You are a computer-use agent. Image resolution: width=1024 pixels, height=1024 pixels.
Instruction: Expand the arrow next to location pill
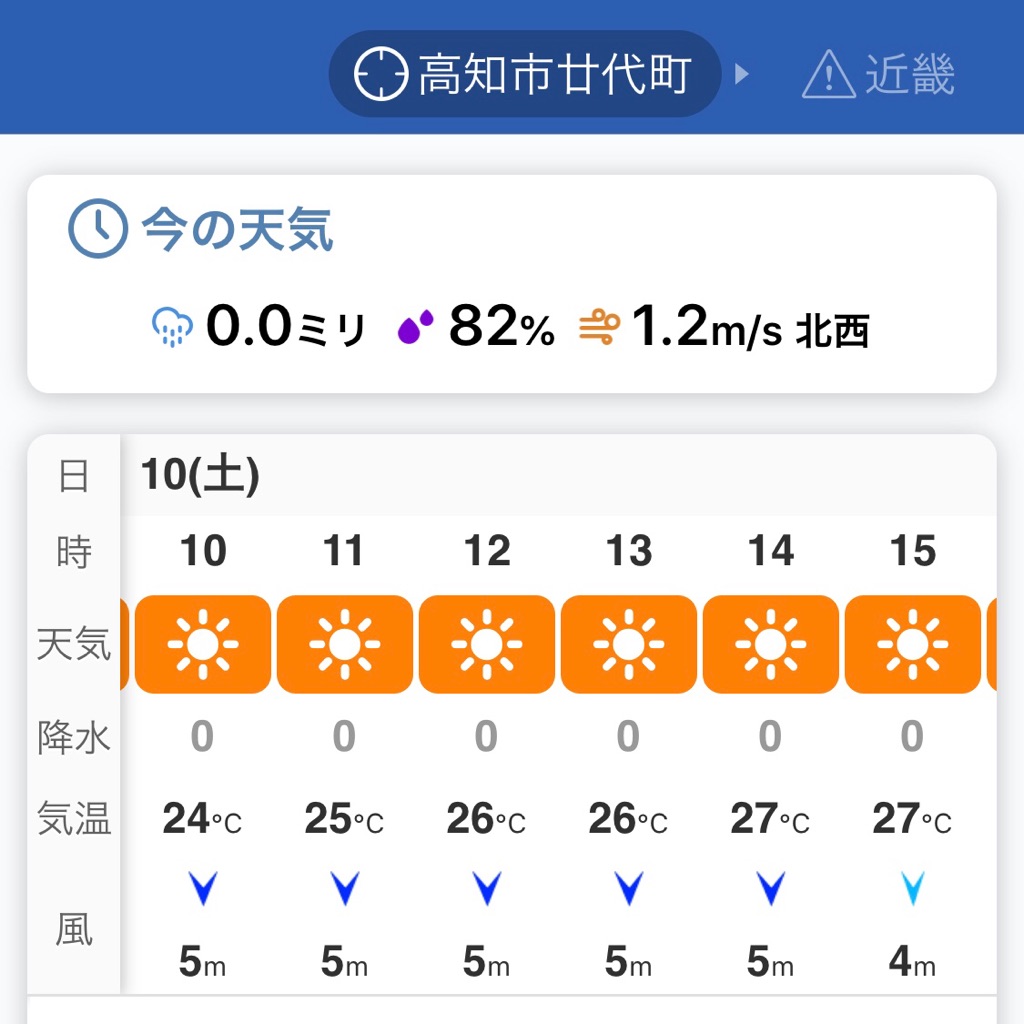click(742, 75)
